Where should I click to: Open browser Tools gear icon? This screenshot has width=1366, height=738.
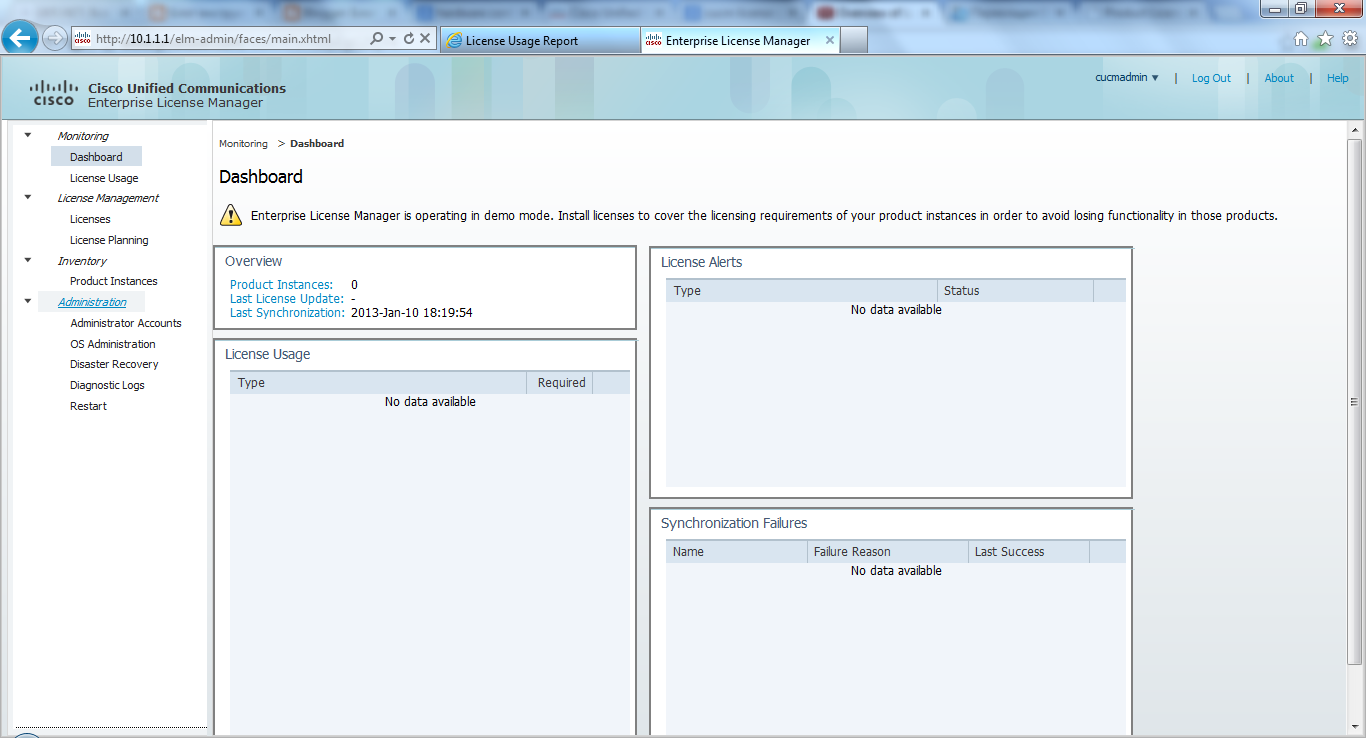click(x=1349, y=39)
